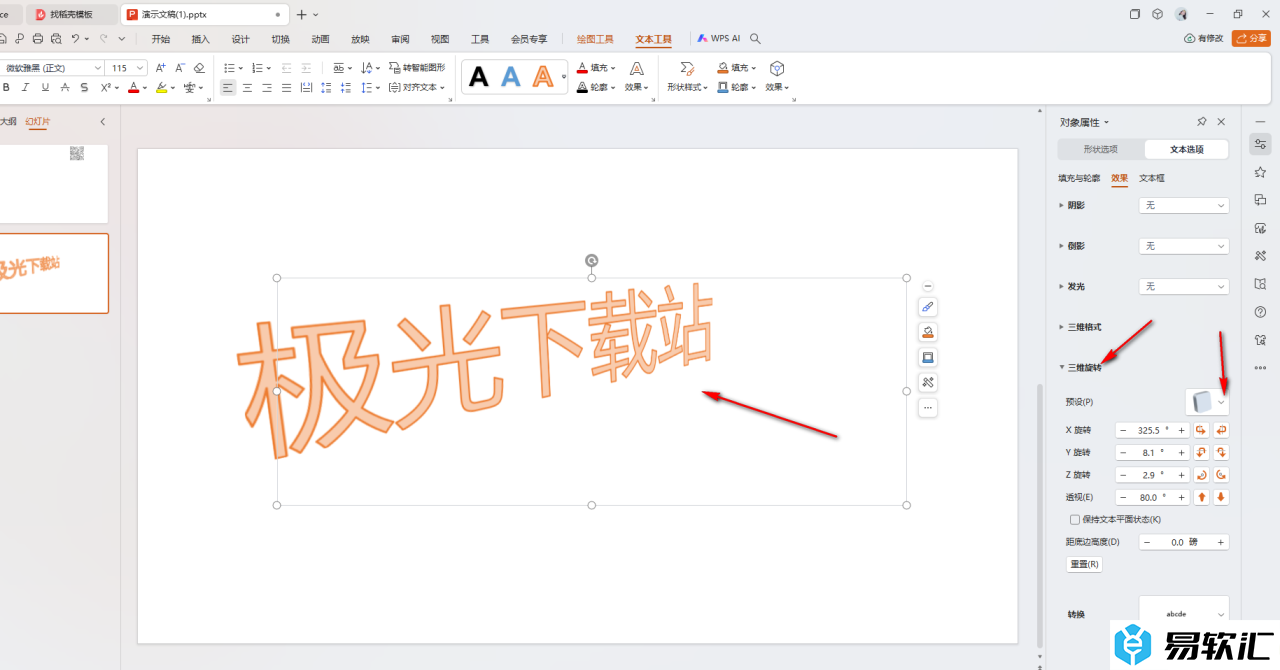Decrease font size with A- icon

point(180,68)
